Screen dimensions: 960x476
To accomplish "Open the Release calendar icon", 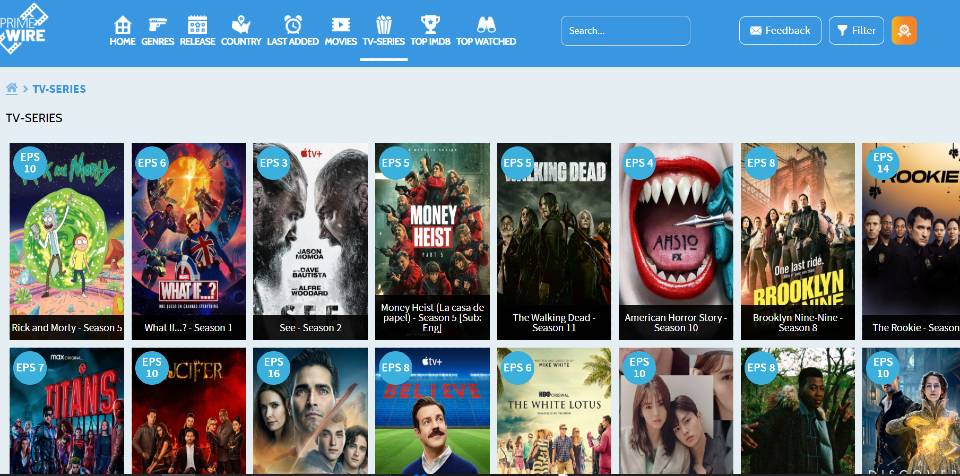I will click(x=197, y=25).
